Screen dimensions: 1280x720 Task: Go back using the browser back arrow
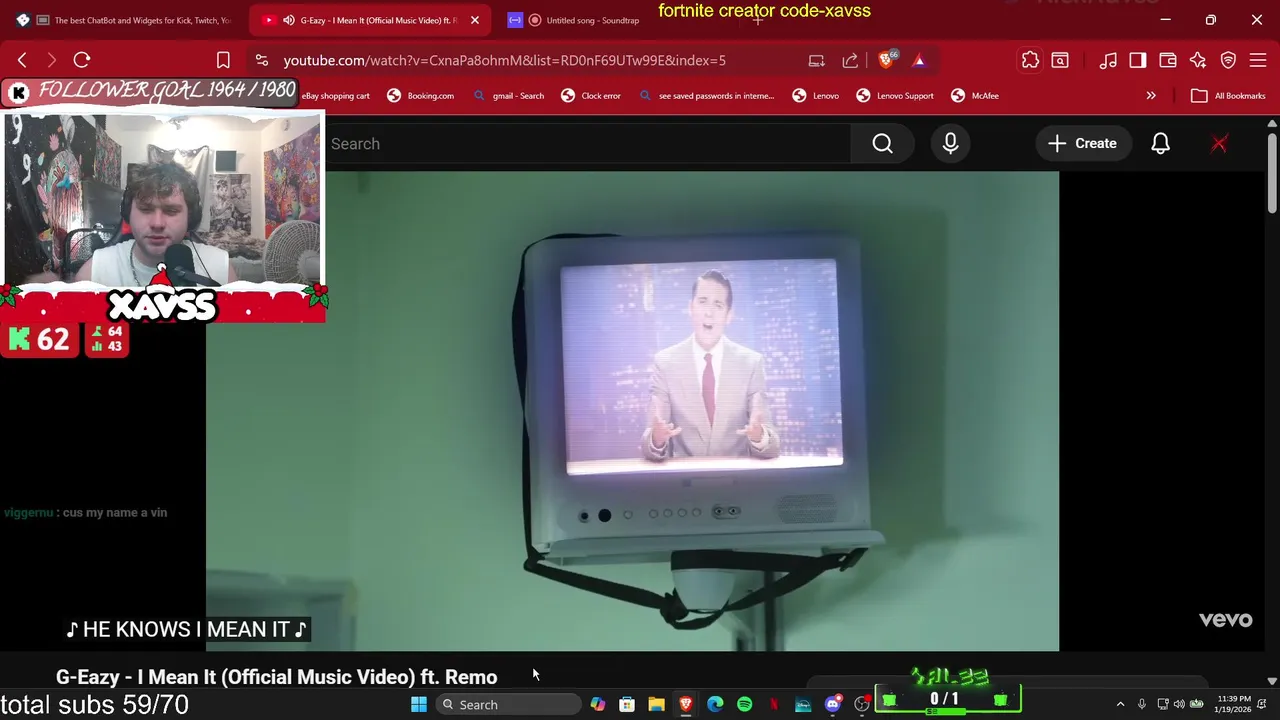click(x=22, y=60)
